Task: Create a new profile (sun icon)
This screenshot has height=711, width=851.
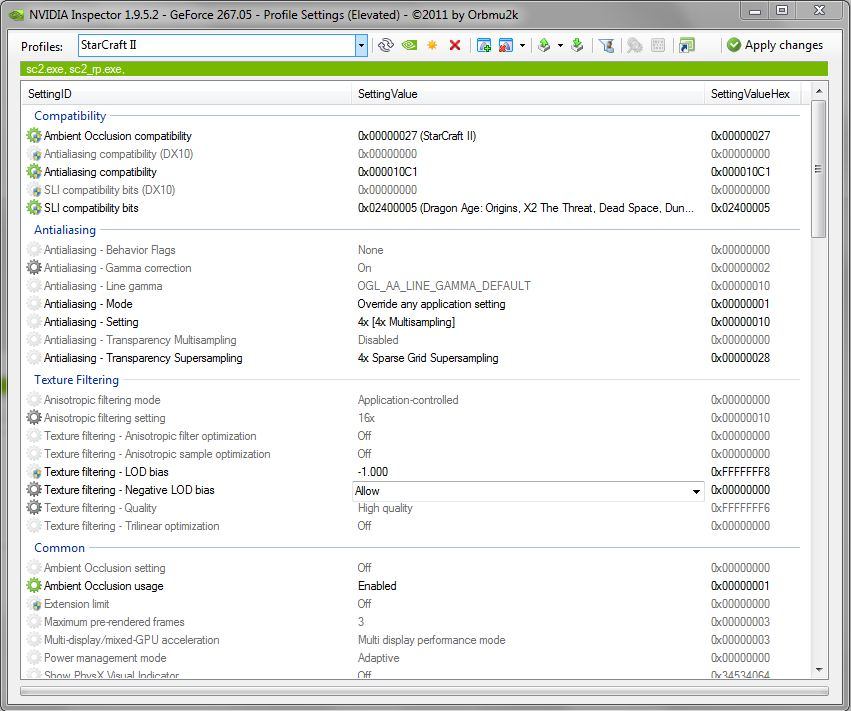Action: click(x=432, y=45)
